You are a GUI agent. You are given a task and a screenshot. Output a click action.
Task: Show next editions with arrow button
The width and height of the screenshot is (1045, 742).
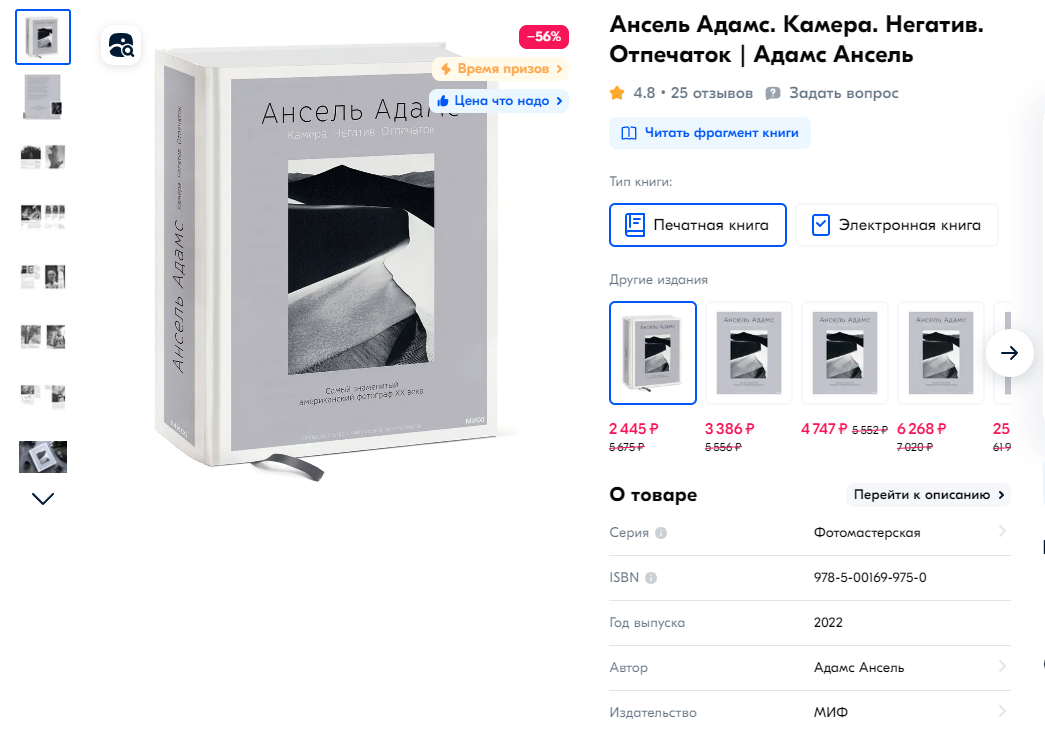[x=1009, y=353]
